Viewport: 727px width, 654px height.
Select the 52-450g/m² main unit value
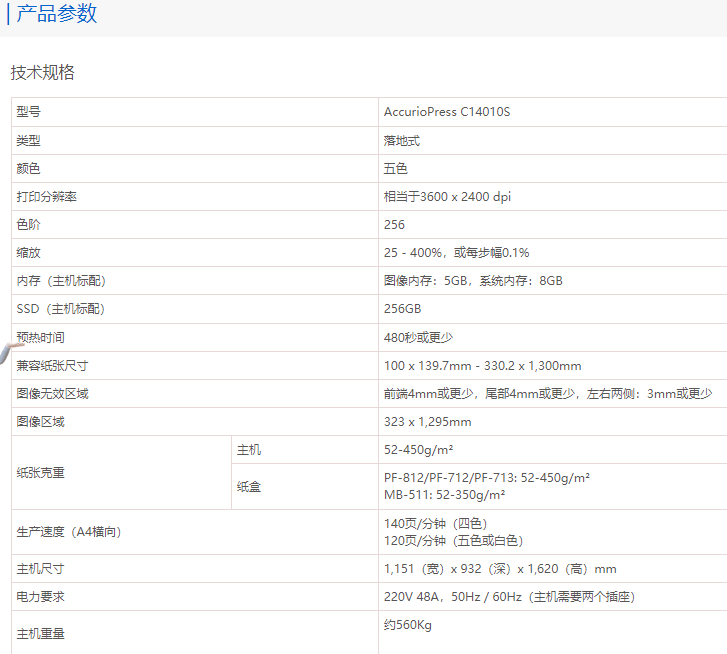419,450
